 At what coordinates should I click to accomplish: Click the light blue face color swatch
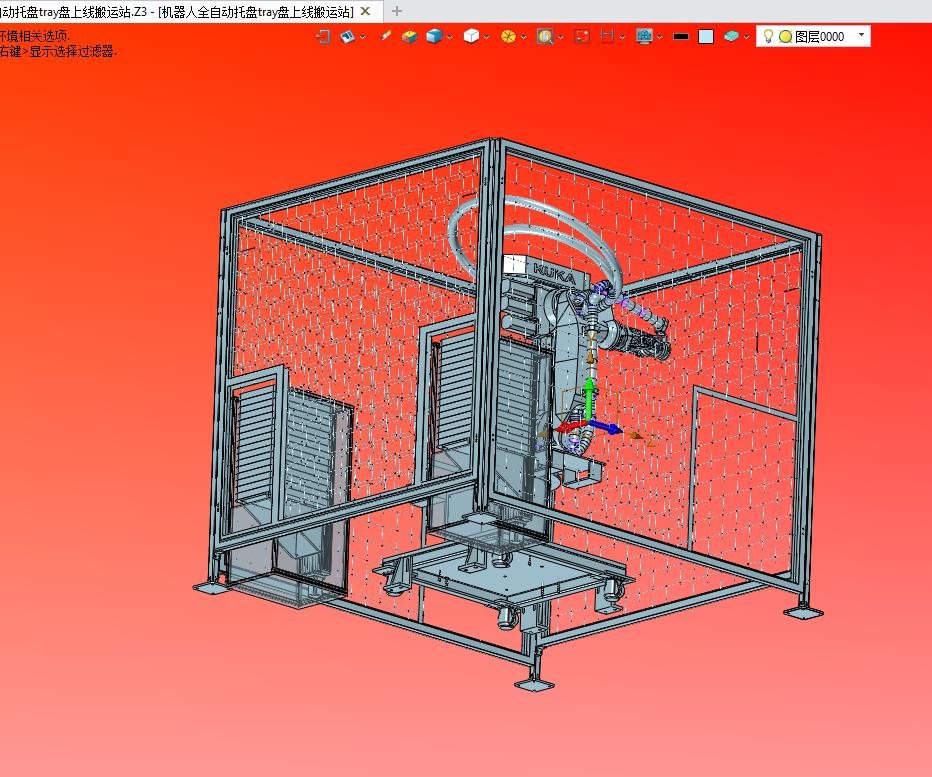(x=706, y=37)
